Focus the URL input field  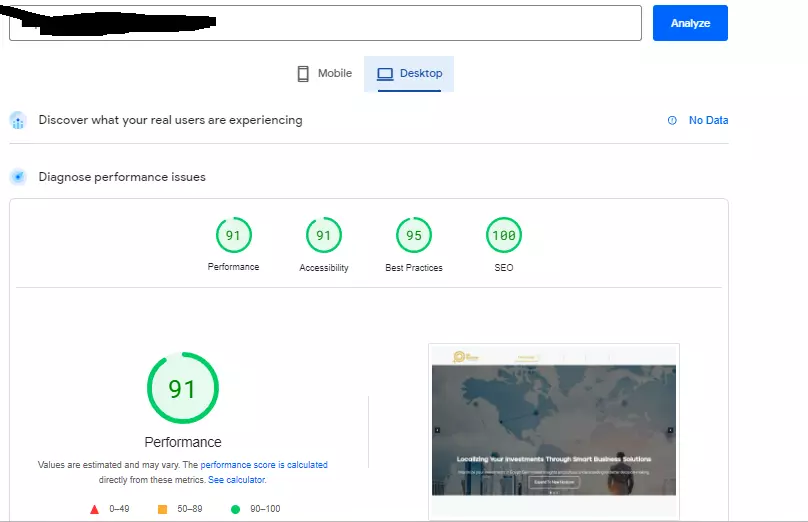point(325,23)
